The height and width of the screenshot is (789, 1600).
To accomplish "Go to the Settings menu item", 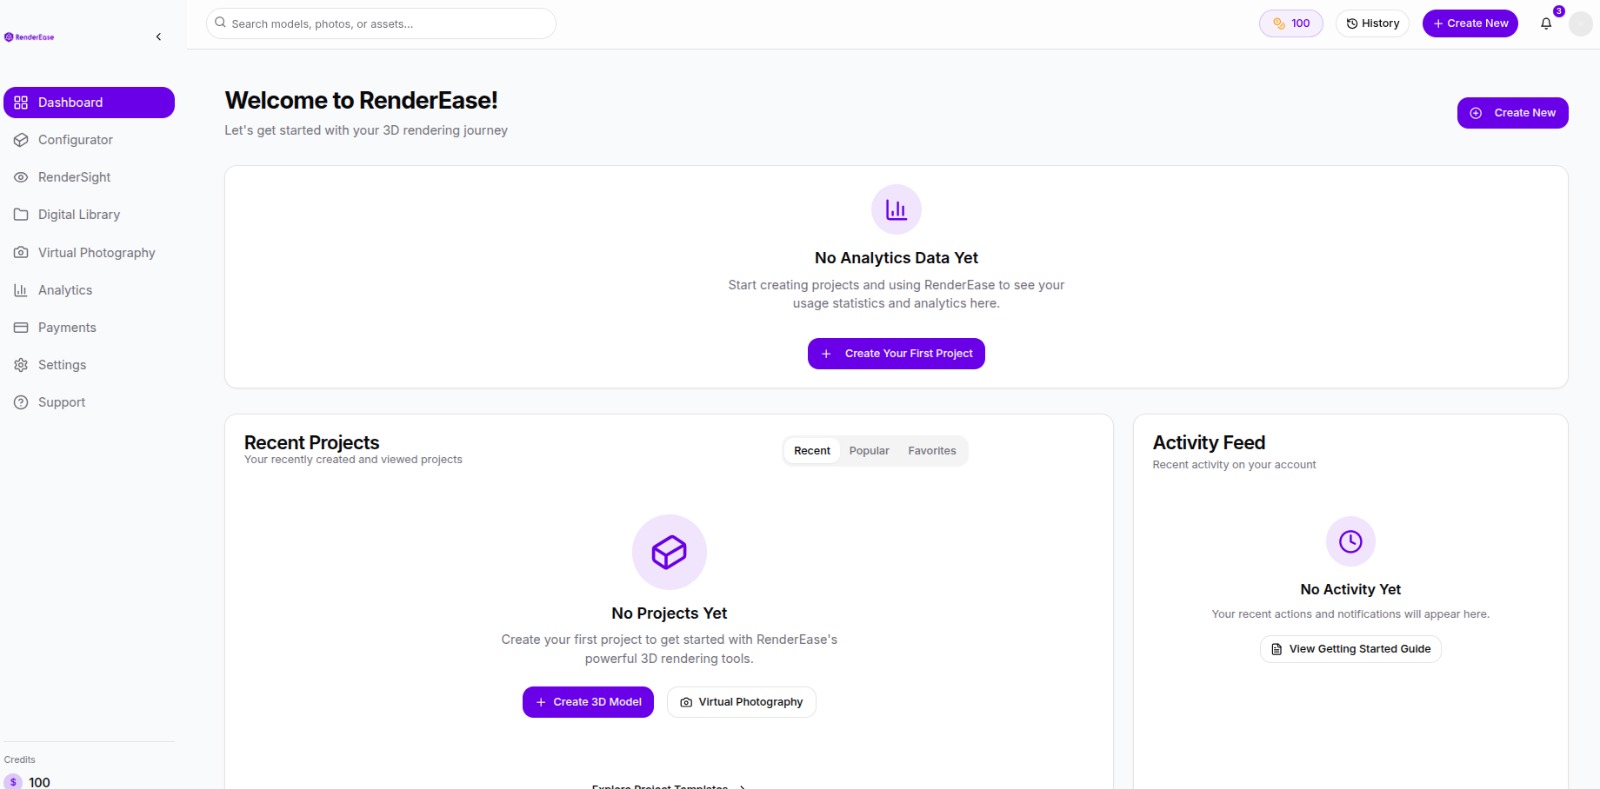I will [x=62, y=365].
